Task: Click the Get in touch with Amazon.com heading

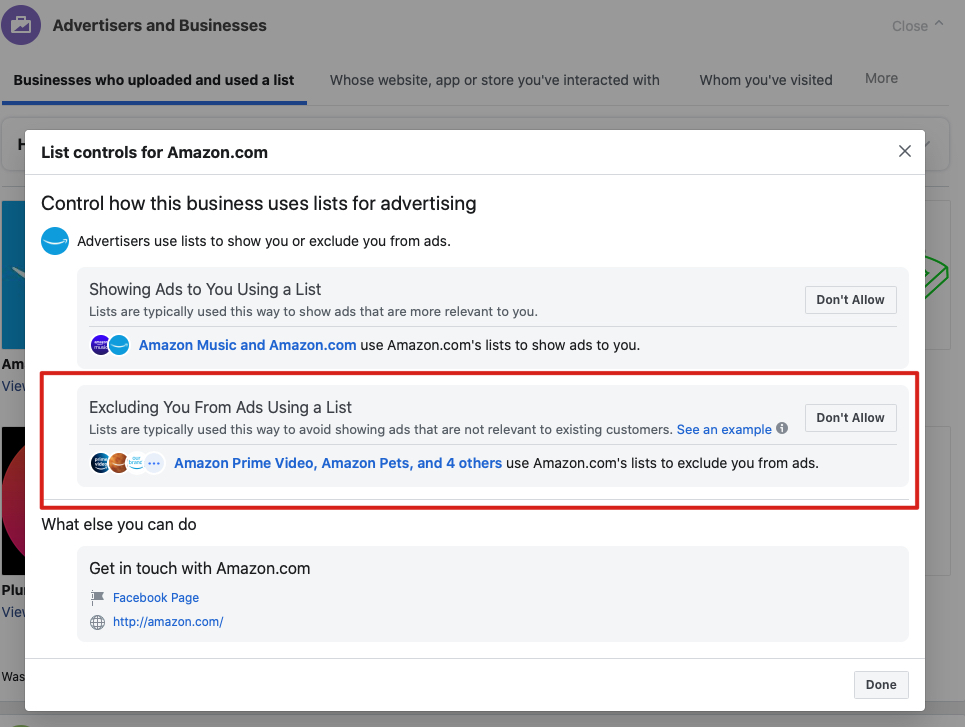Action: (199, 568)
